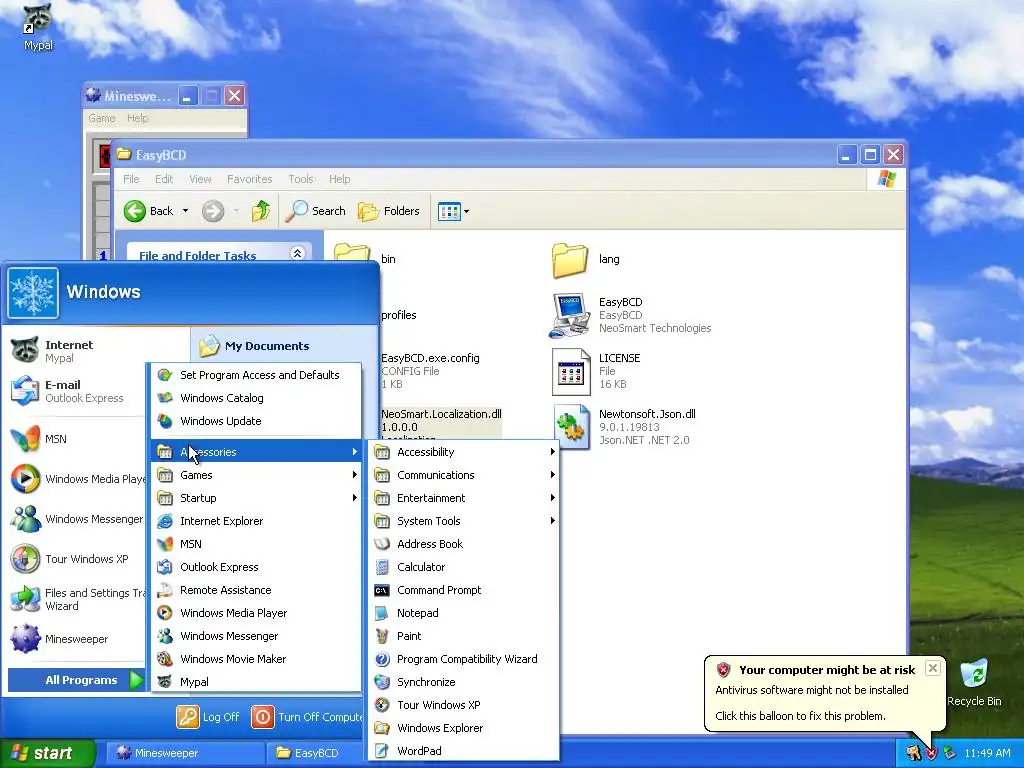The width and height of the screenshot is (1024, 768).
Task: Open the Game menu in Minesweeper
Action: click(x=102, y=118)
